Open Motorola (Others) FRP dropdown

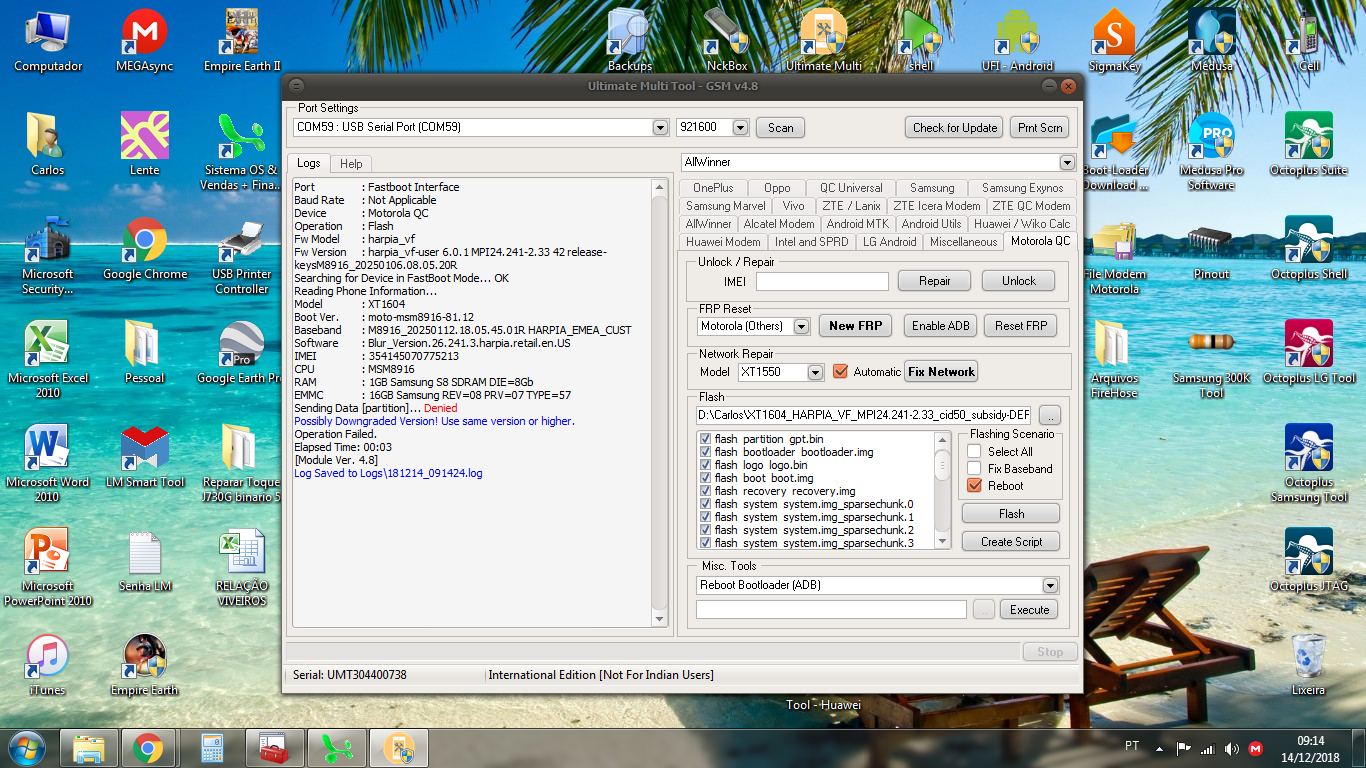[x=801, y=326]
